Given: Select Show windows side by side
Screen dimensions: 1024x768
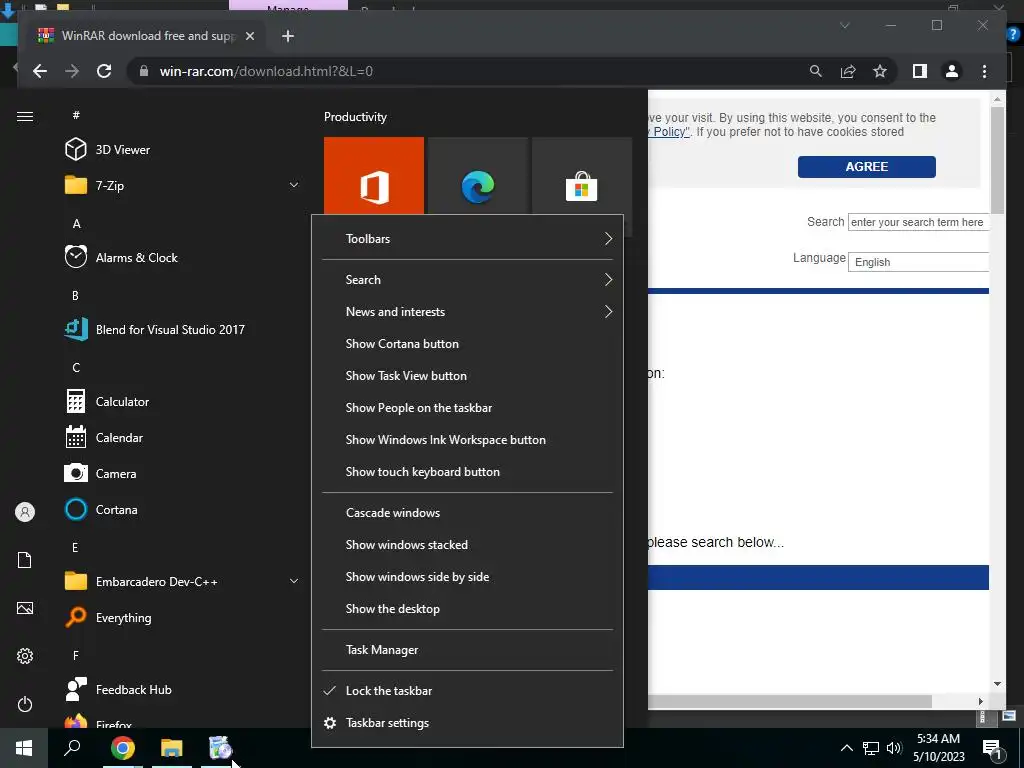Looking at the screenshot, I should click(x=468, y=577).
